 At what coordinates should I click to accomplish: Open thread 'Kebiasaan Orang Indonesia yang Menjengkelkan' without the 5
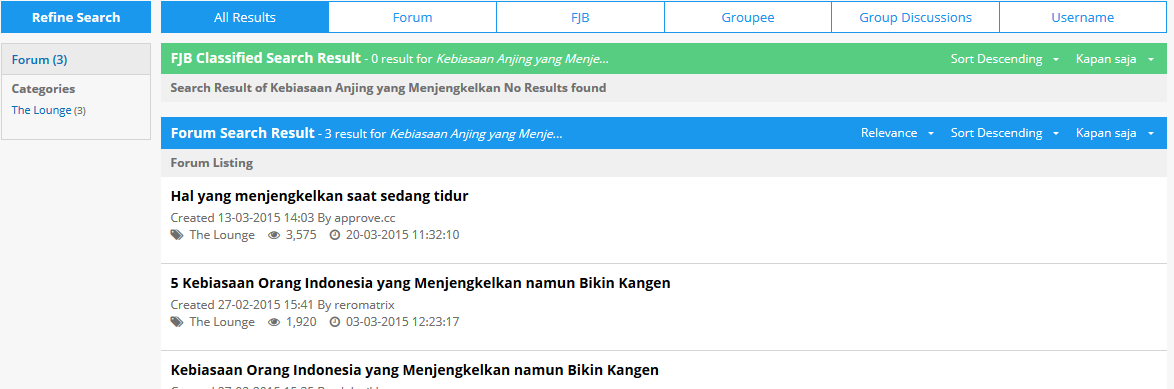coord(415,370)
